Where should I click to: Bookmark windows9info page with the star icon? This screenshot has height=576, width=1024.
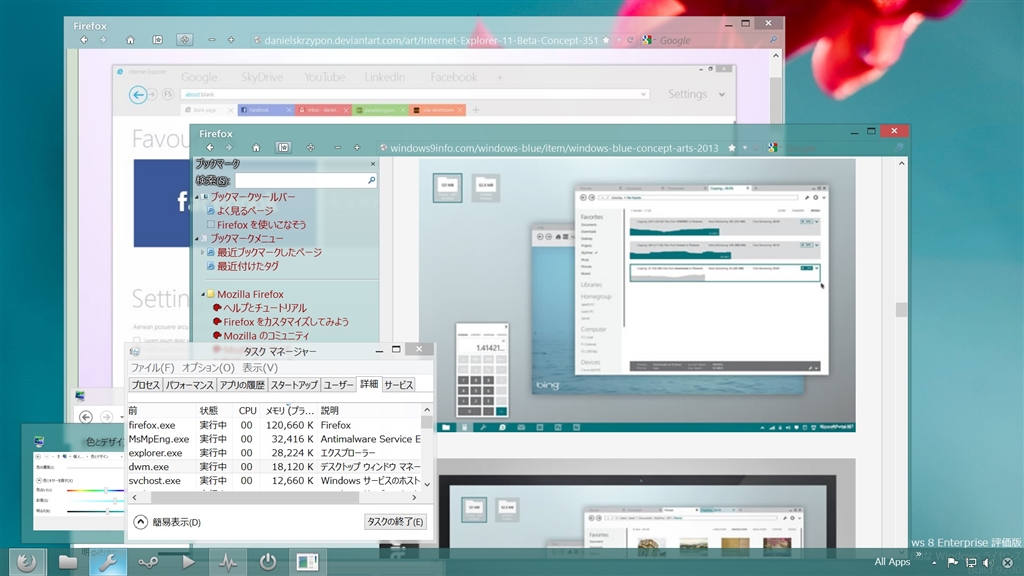click(732, 148)
